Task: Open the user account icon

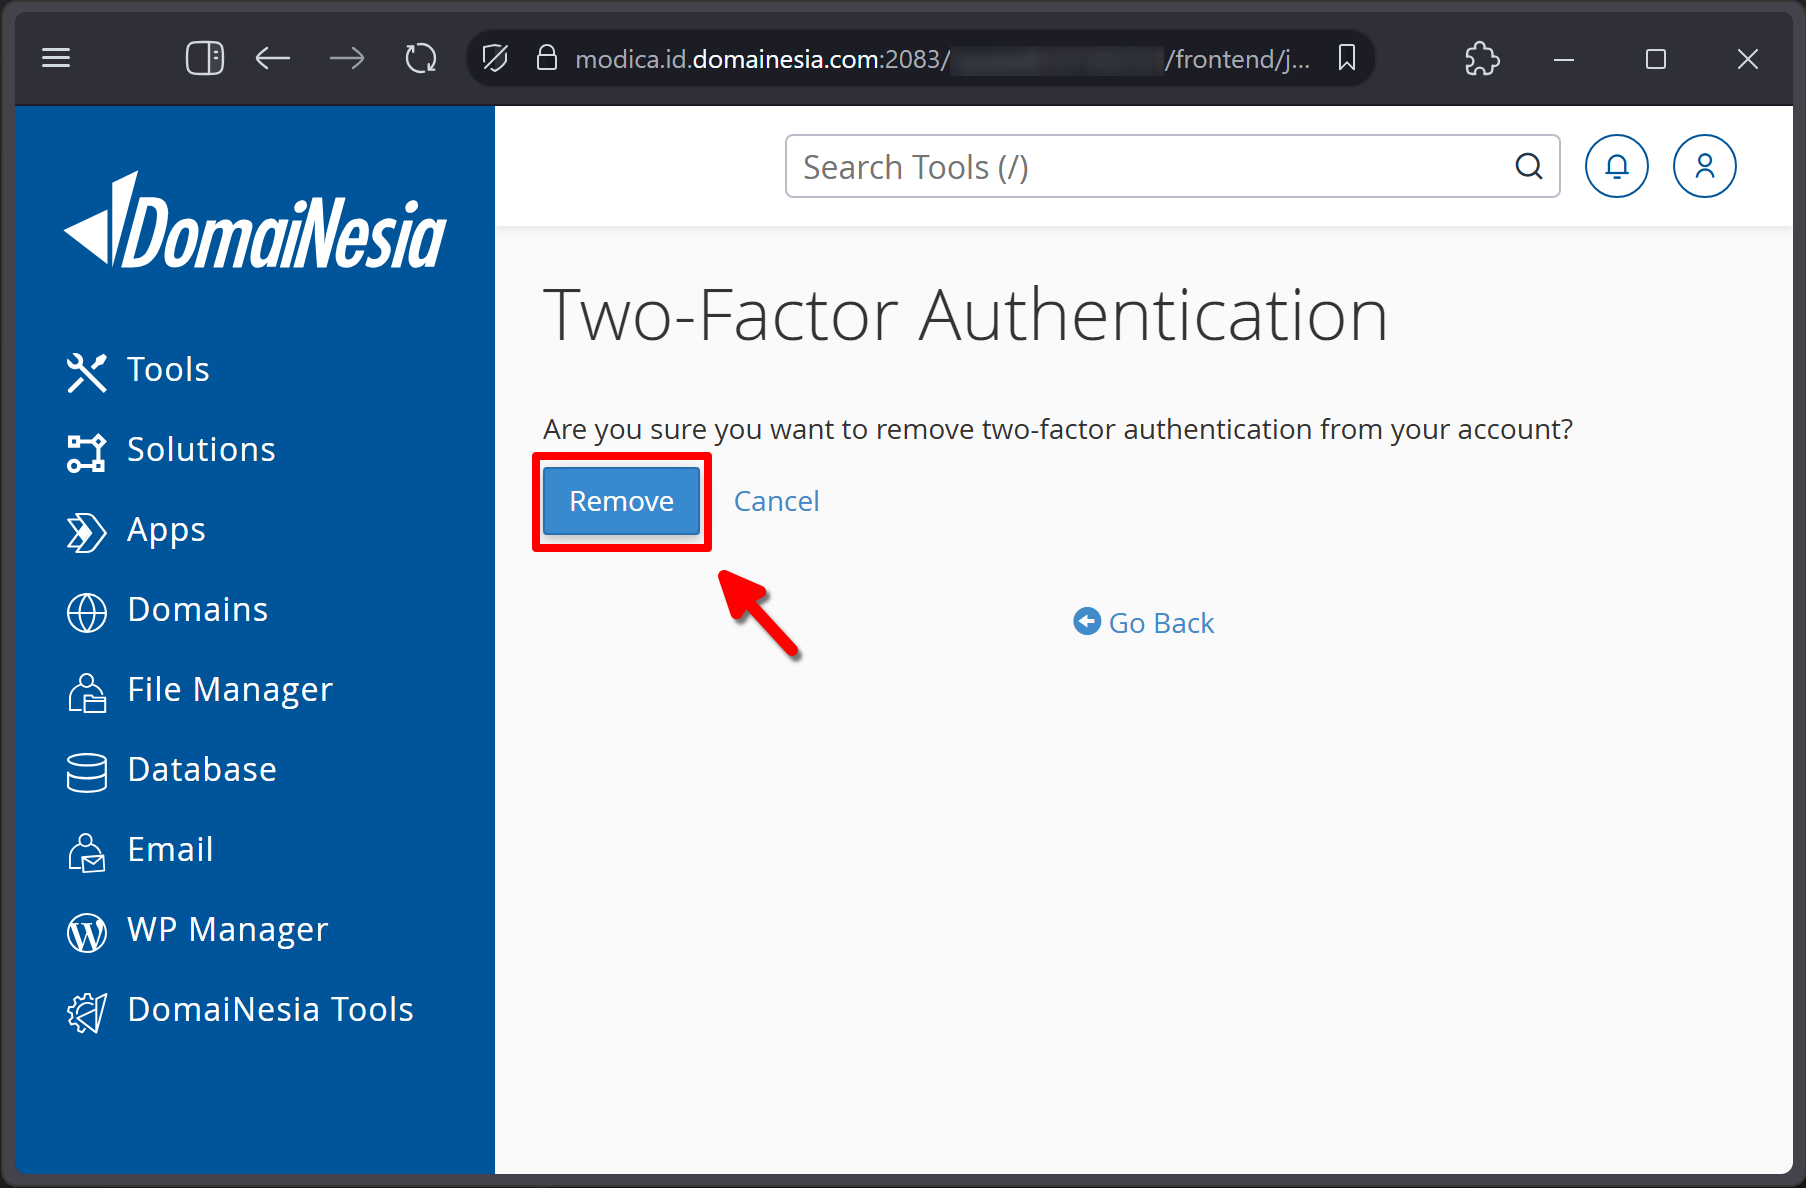Action: 1705,166
